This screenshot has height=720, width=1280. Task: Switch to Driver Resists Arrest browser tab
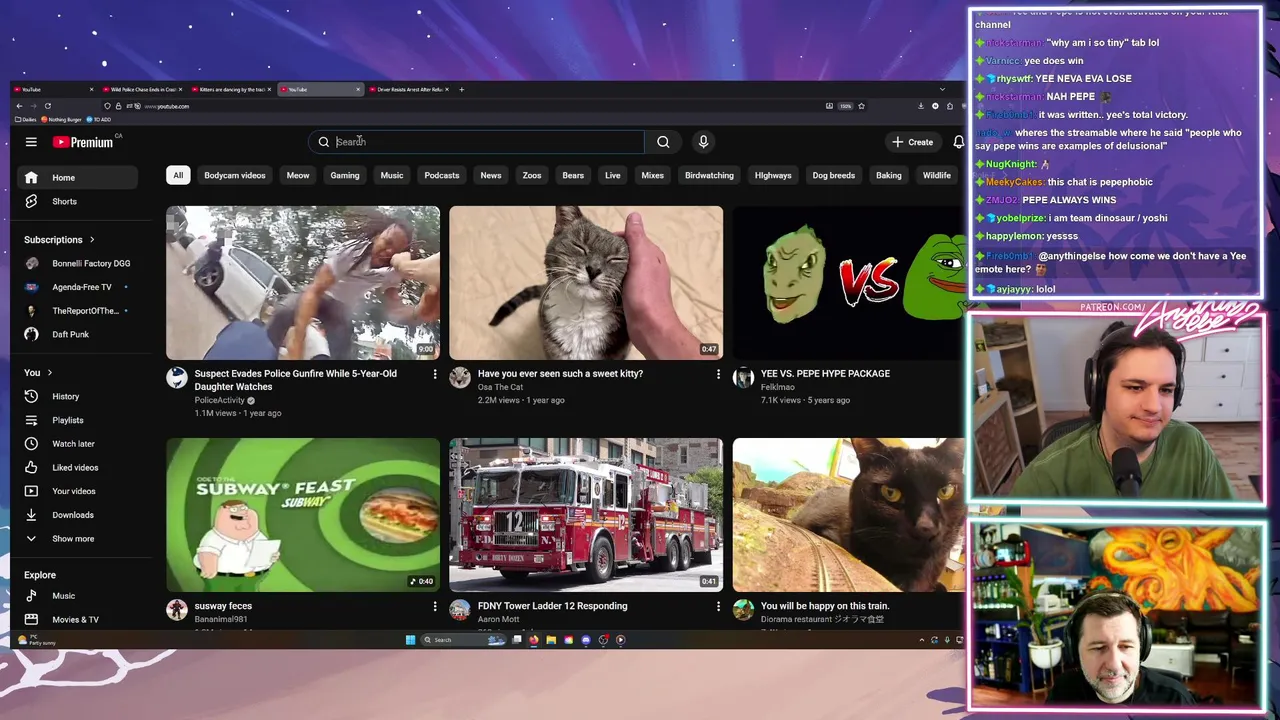(408, 89)
